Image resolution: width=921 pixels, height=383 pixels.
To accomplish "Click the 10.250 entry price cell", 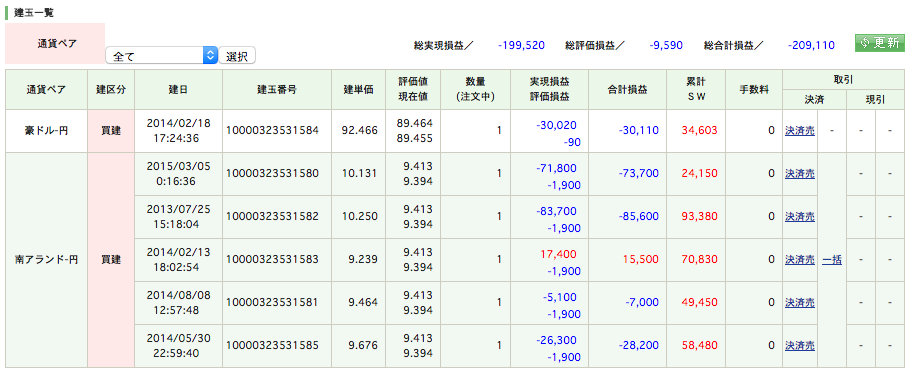I will [x=359, y=217].
